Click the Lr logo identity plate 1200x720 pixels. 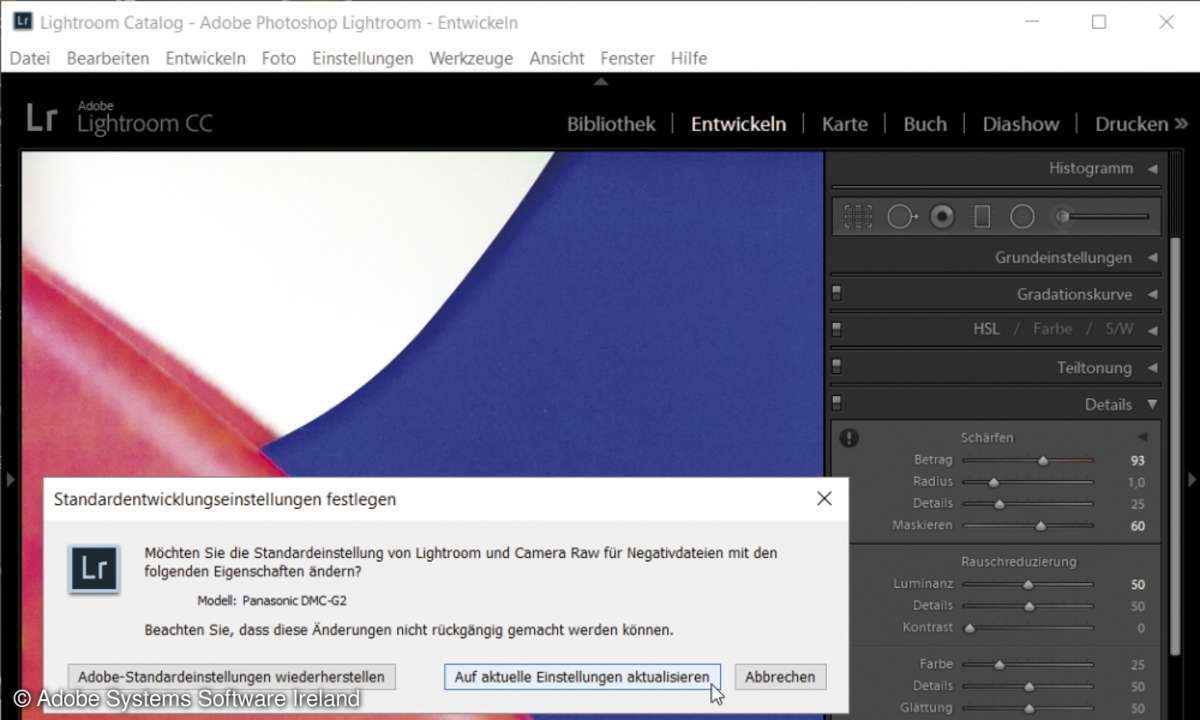pos(42,118)
